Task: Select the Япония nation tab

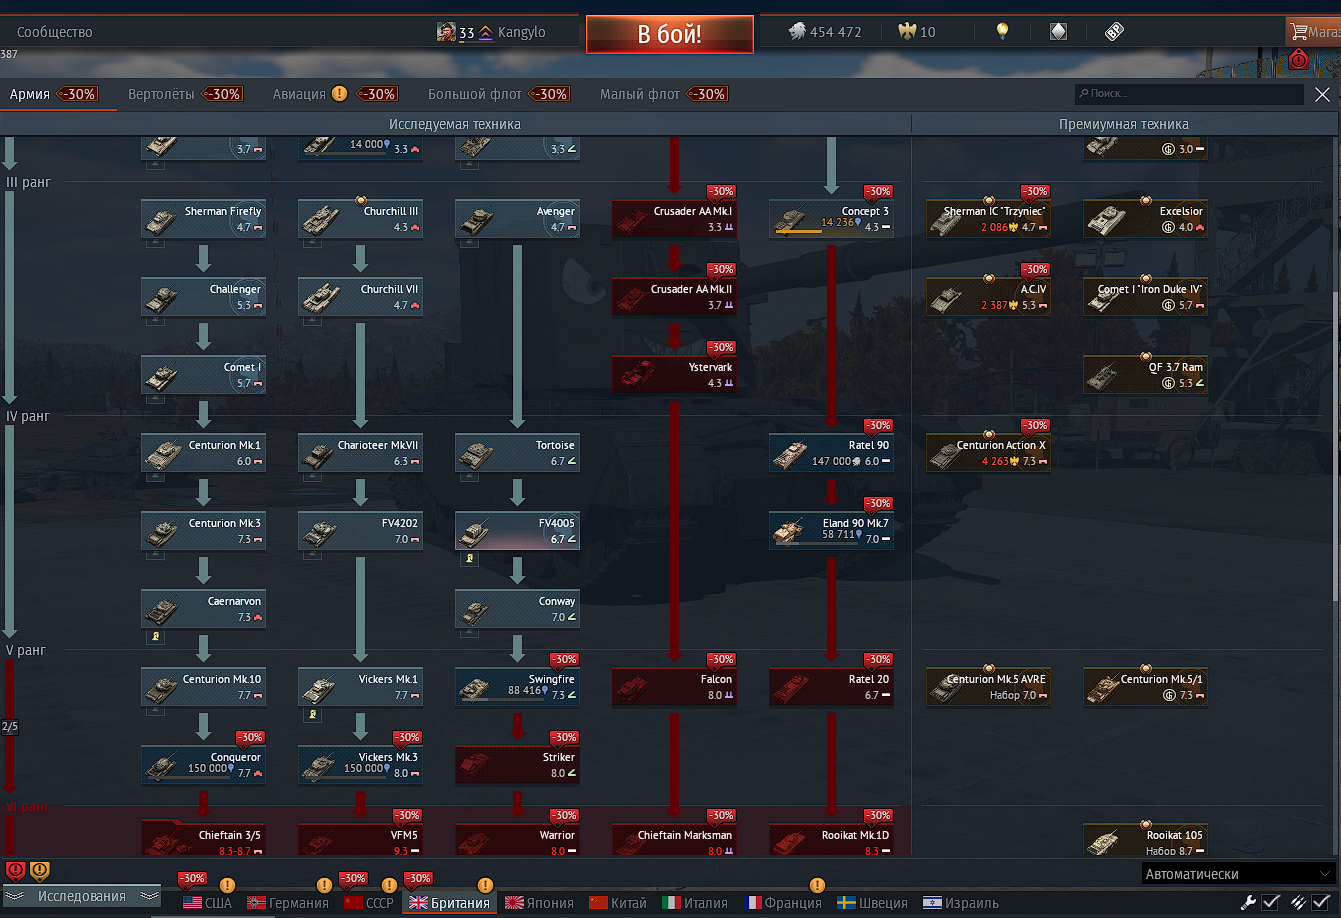Action: [x=541, y=903]
